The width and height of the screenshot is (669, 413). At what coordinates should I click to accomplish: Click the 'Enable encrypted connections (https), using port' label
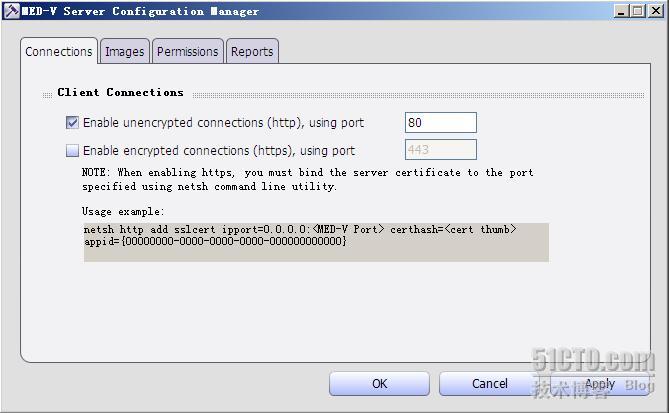pyautogui.click(x=219, y=151)
